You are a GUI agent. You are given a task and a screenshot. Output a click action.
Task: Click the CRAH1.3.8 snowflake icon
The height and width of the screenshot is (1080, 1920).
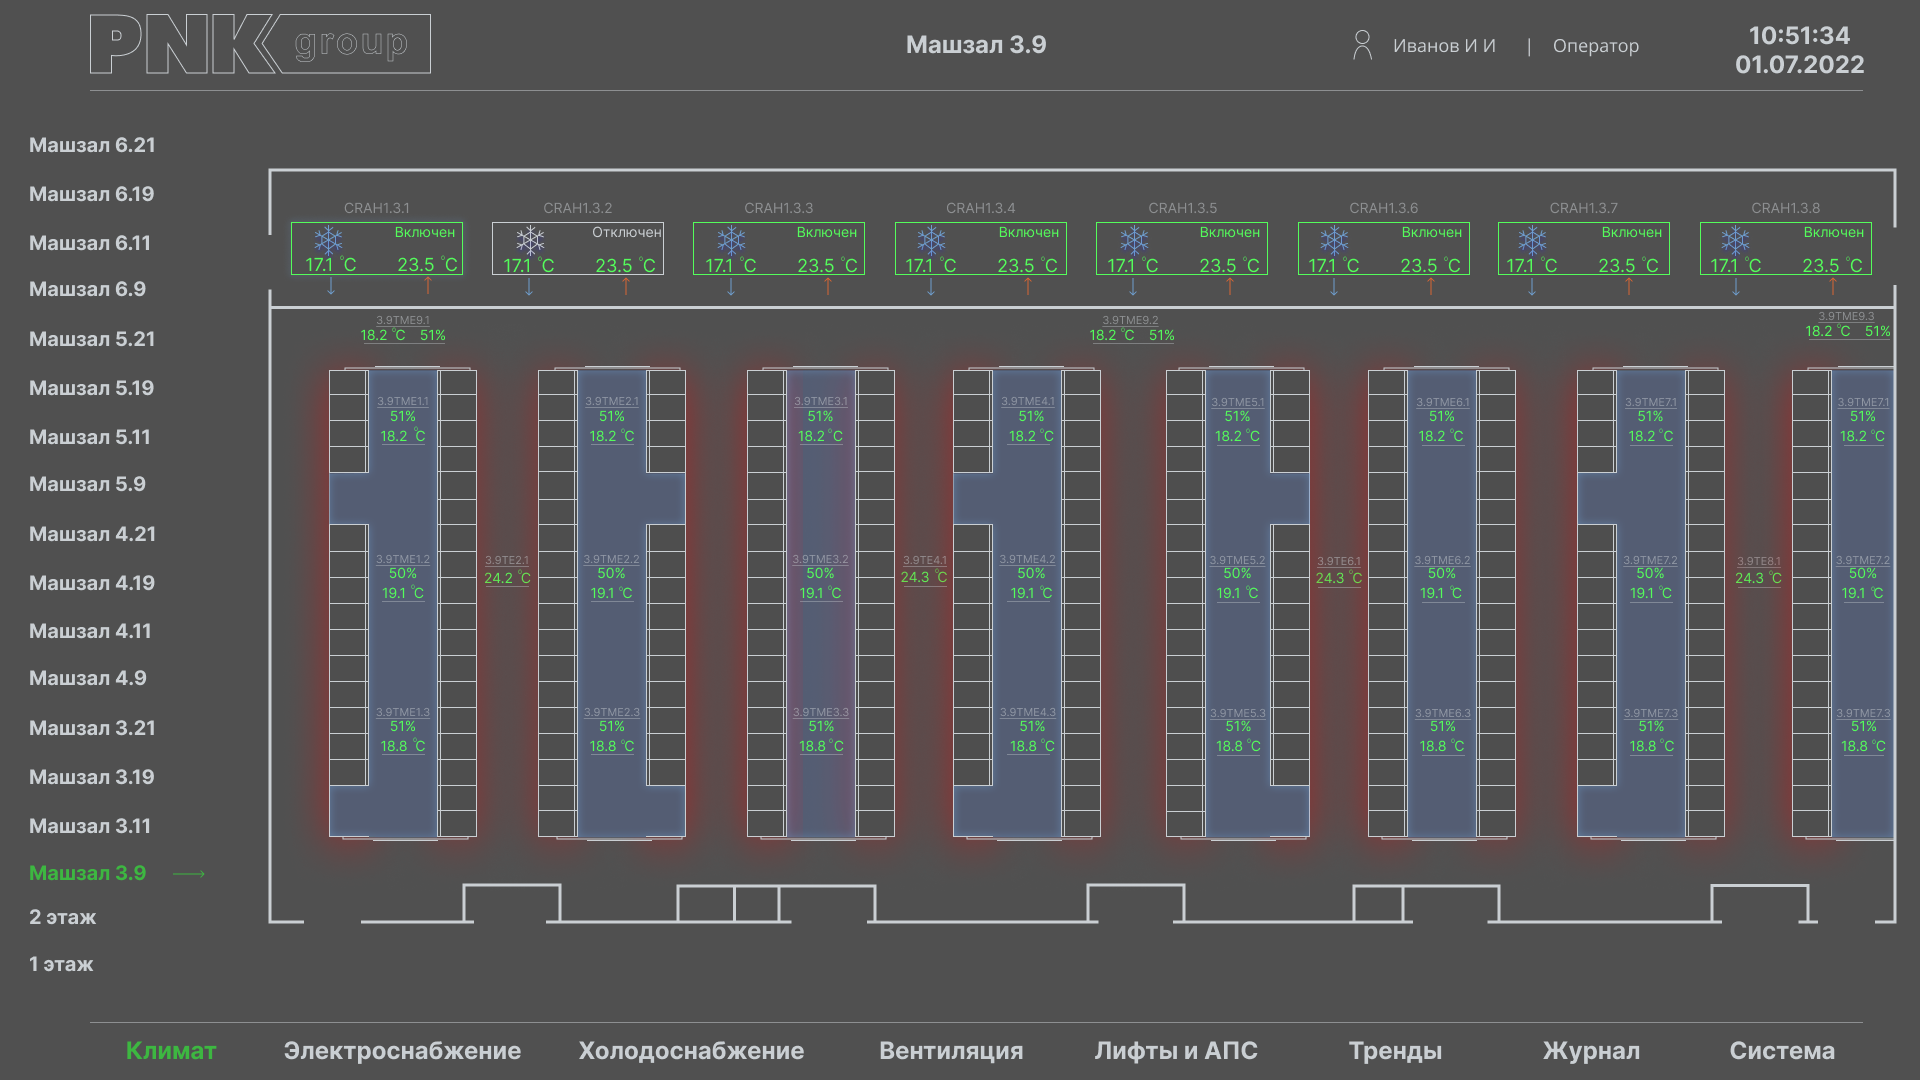[x=1735, y=241]
